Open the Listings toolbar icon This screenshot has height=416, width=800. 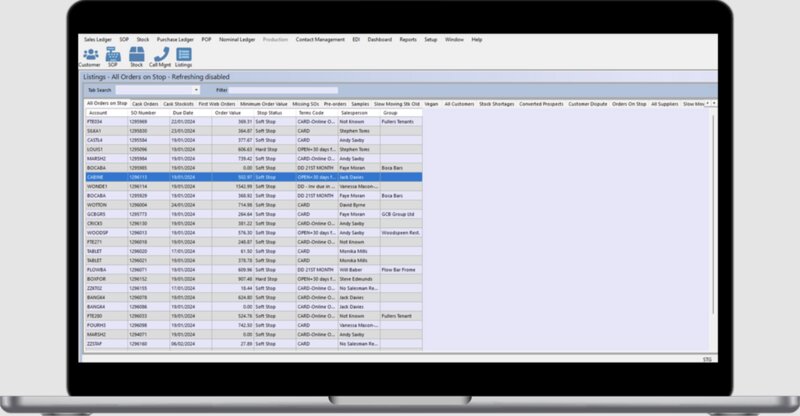(184, 57)
